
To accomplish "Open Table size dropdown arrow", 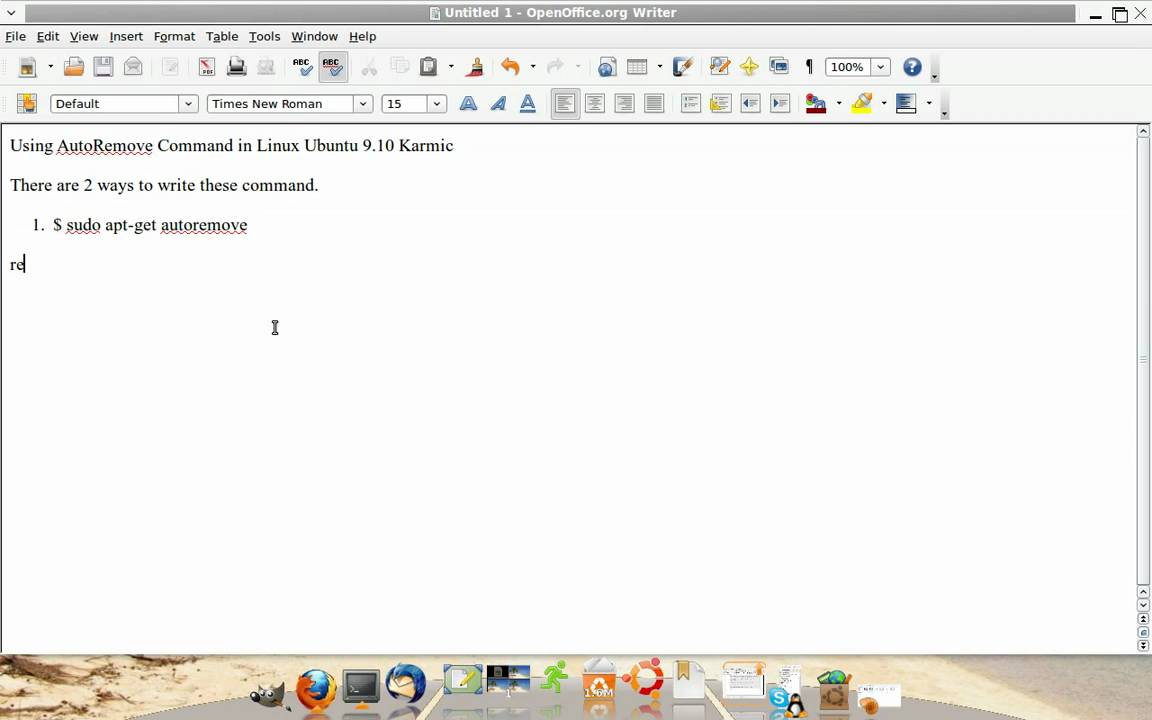I will [659, 67].
